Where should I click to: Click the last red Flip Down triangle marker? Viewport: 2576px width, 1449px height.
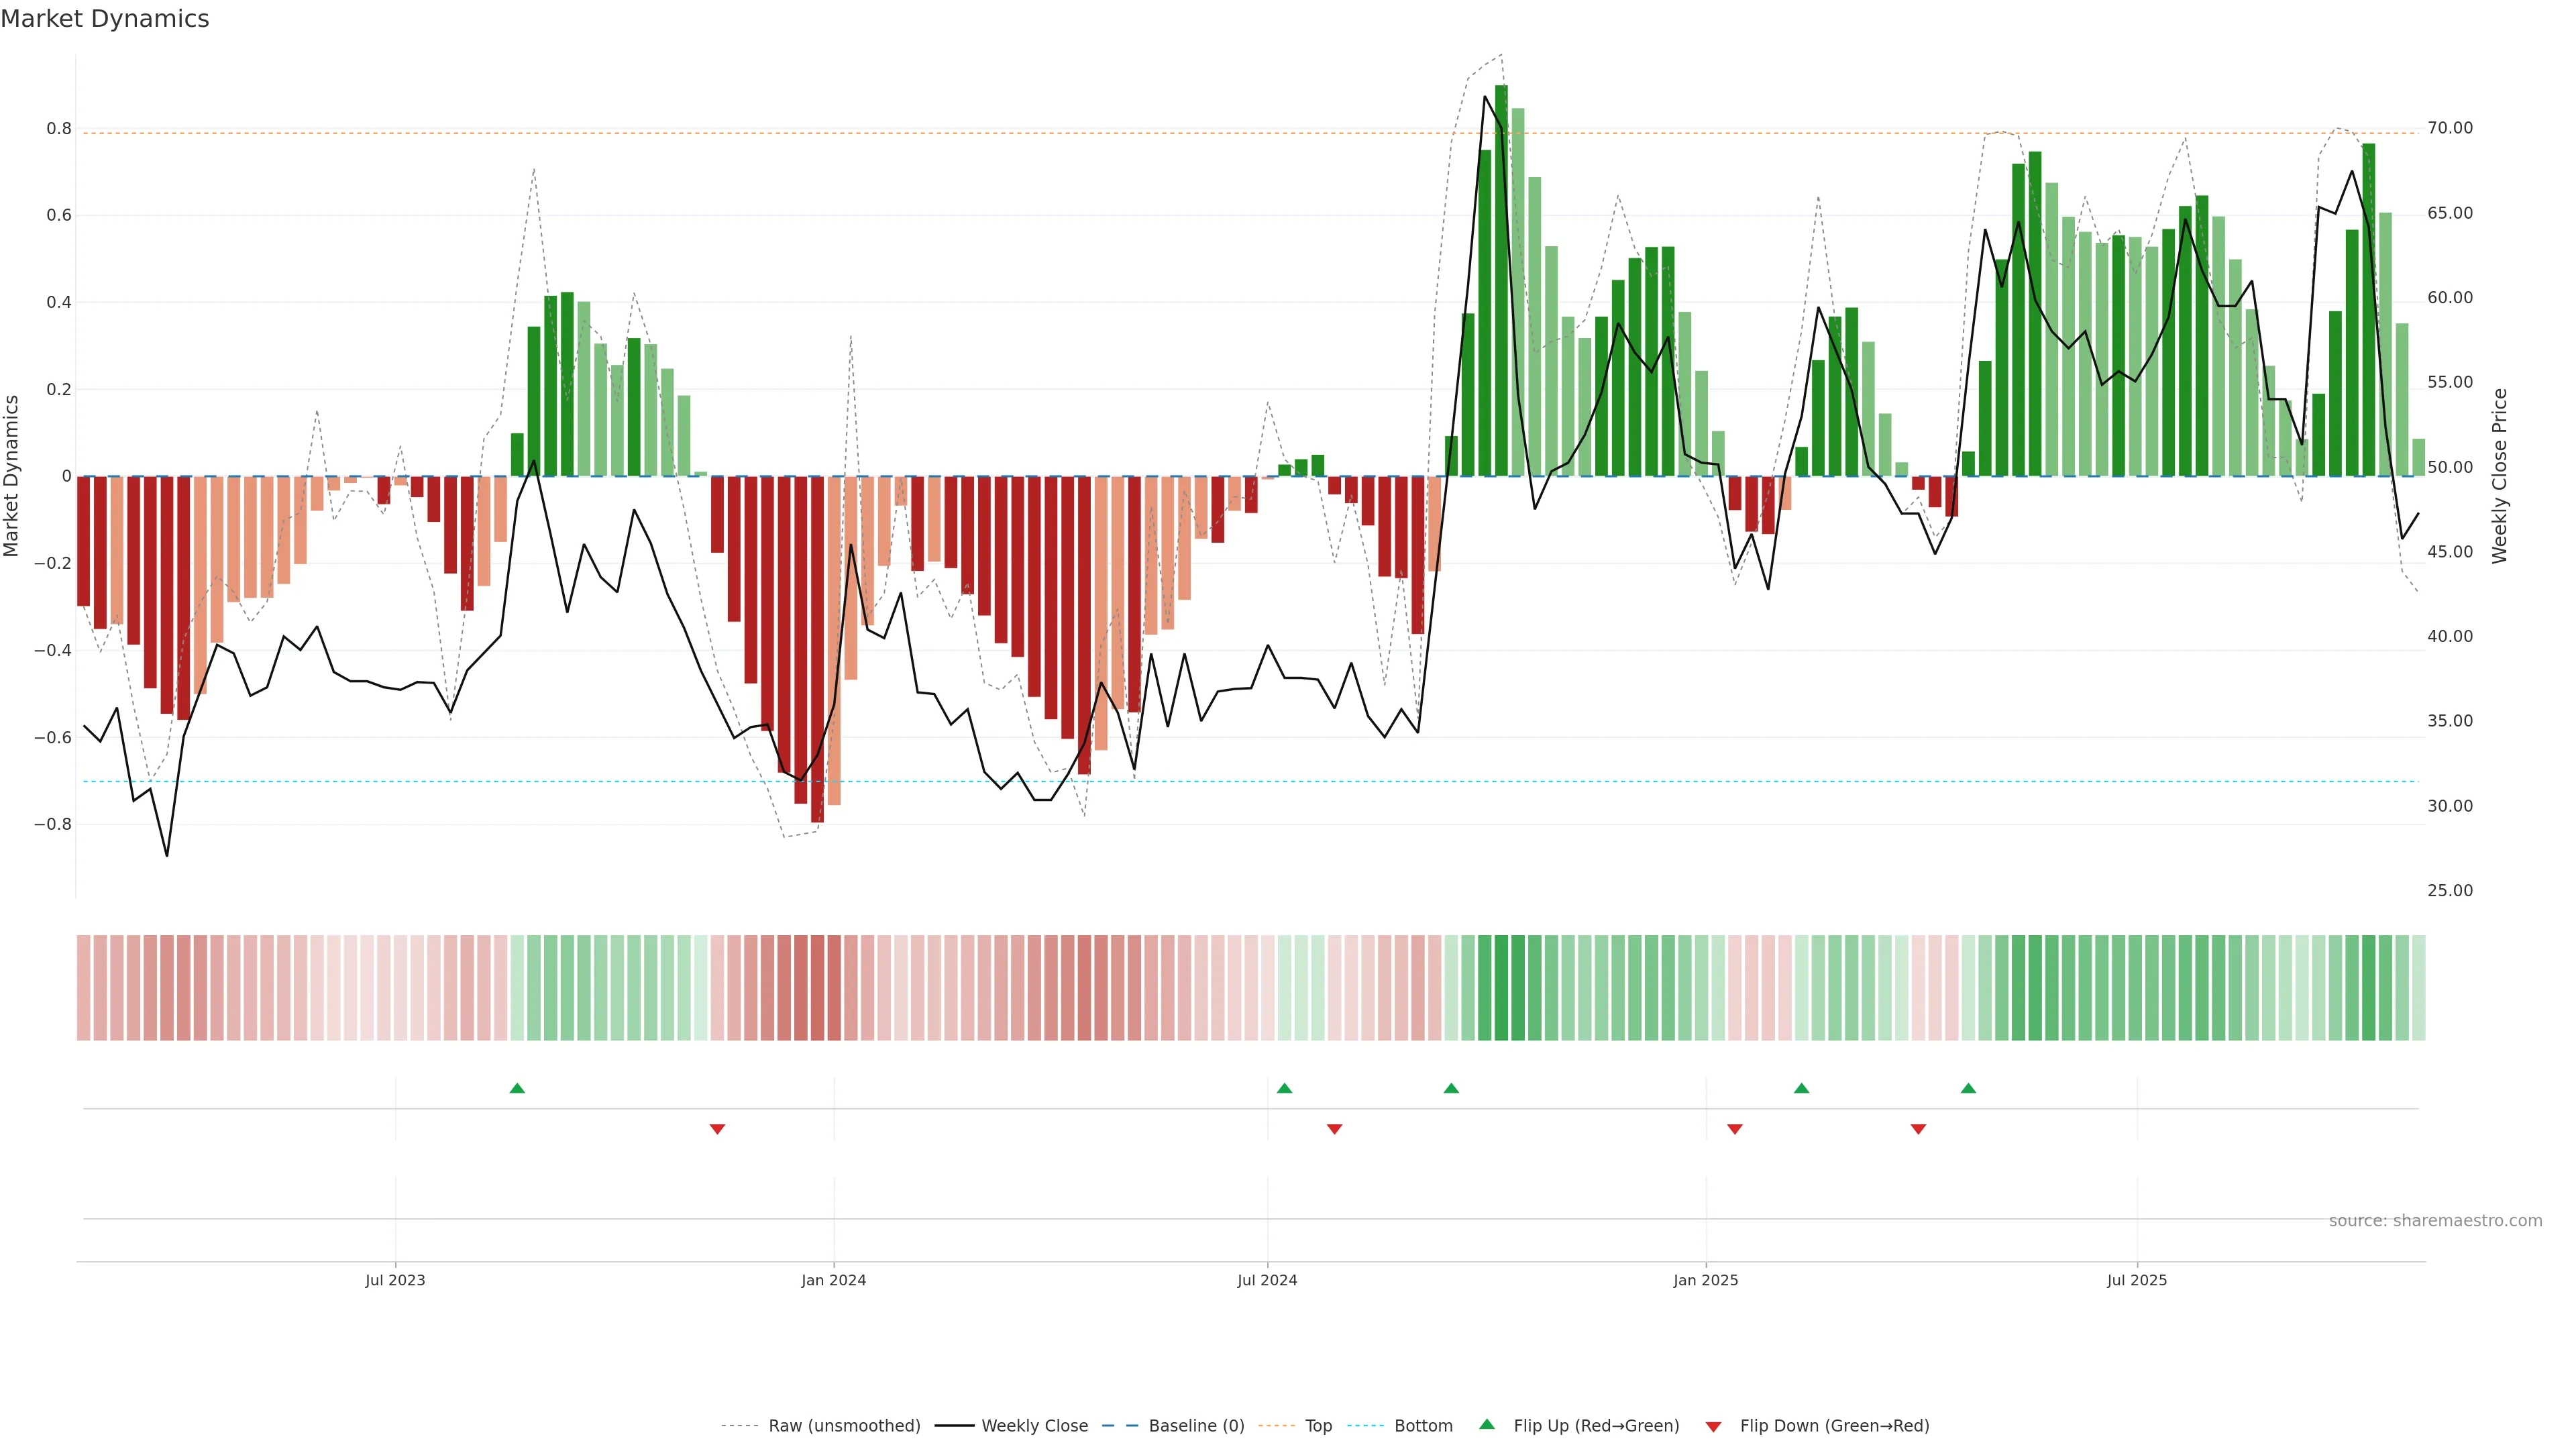pos(1918,1129)
